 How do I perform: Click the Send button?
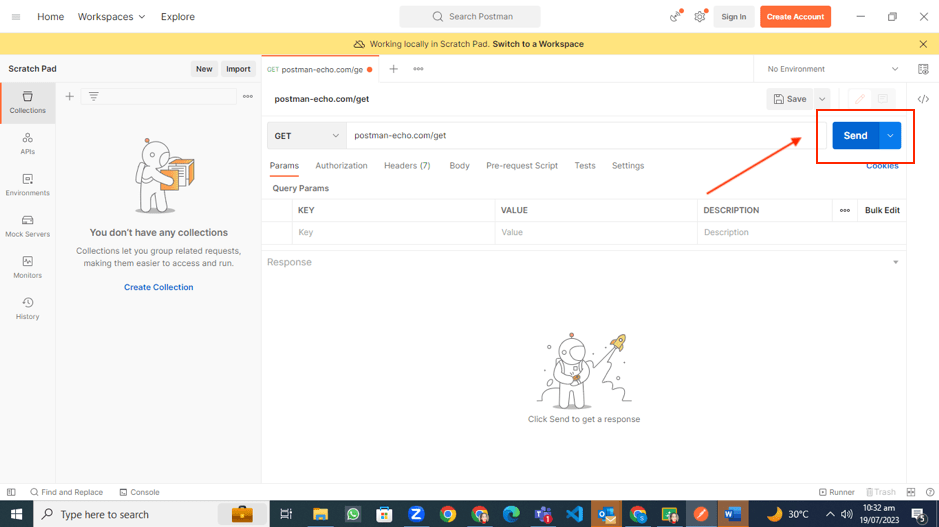855,136
